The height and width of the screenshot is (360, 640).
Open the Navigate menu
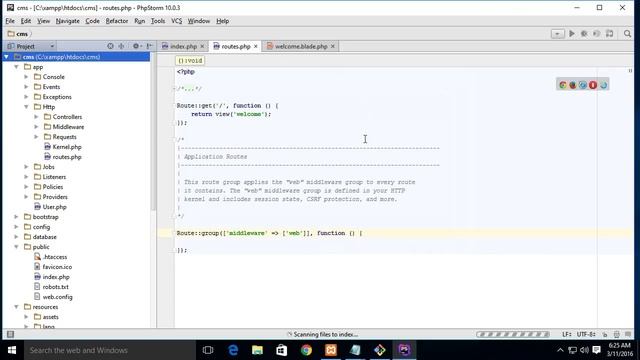coord(67,21)
